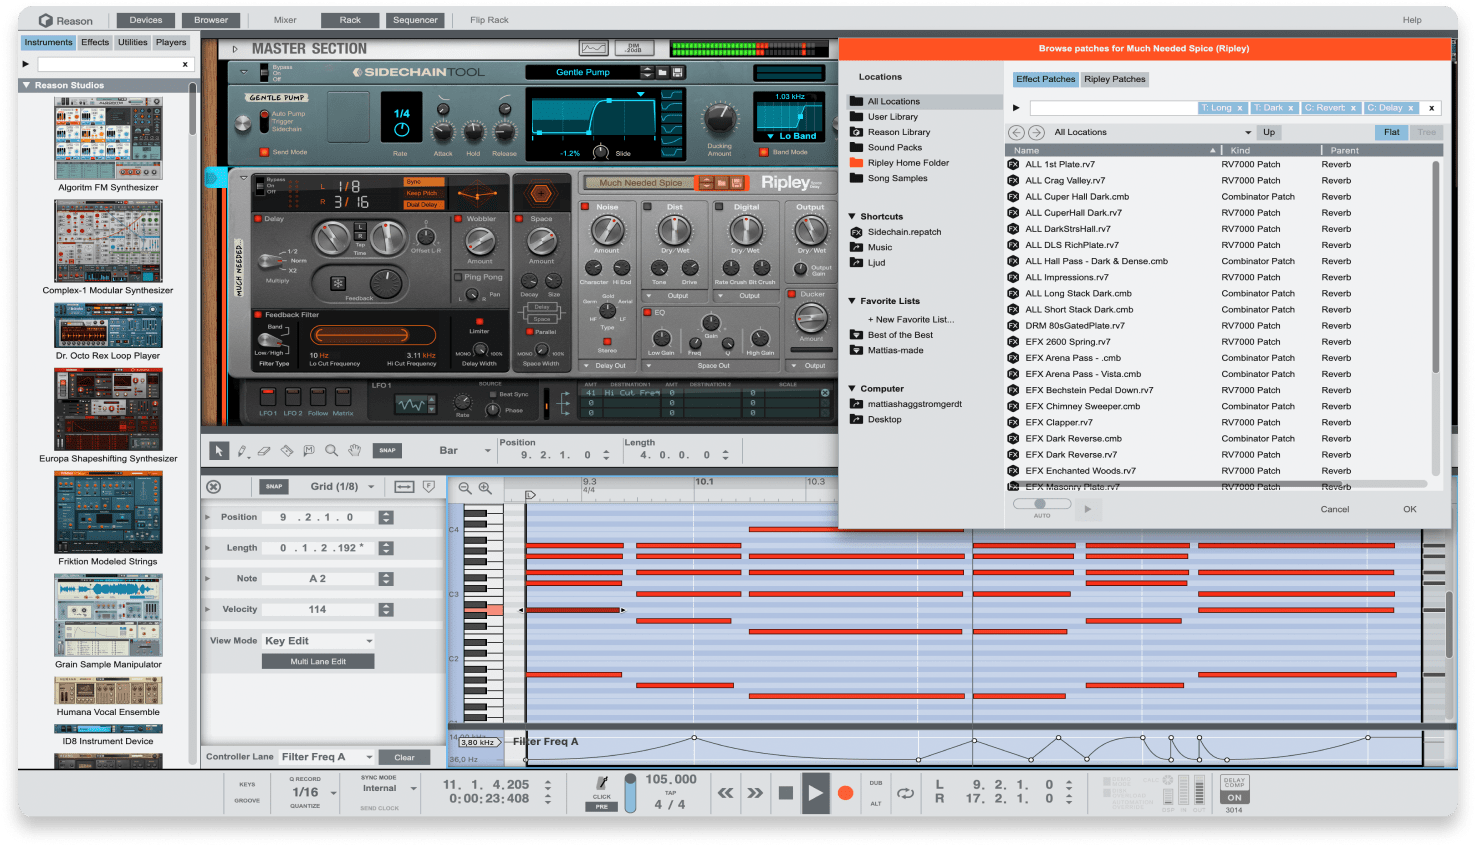Click the Stop button in transport

pyautogui.click(x=785, y=793)
